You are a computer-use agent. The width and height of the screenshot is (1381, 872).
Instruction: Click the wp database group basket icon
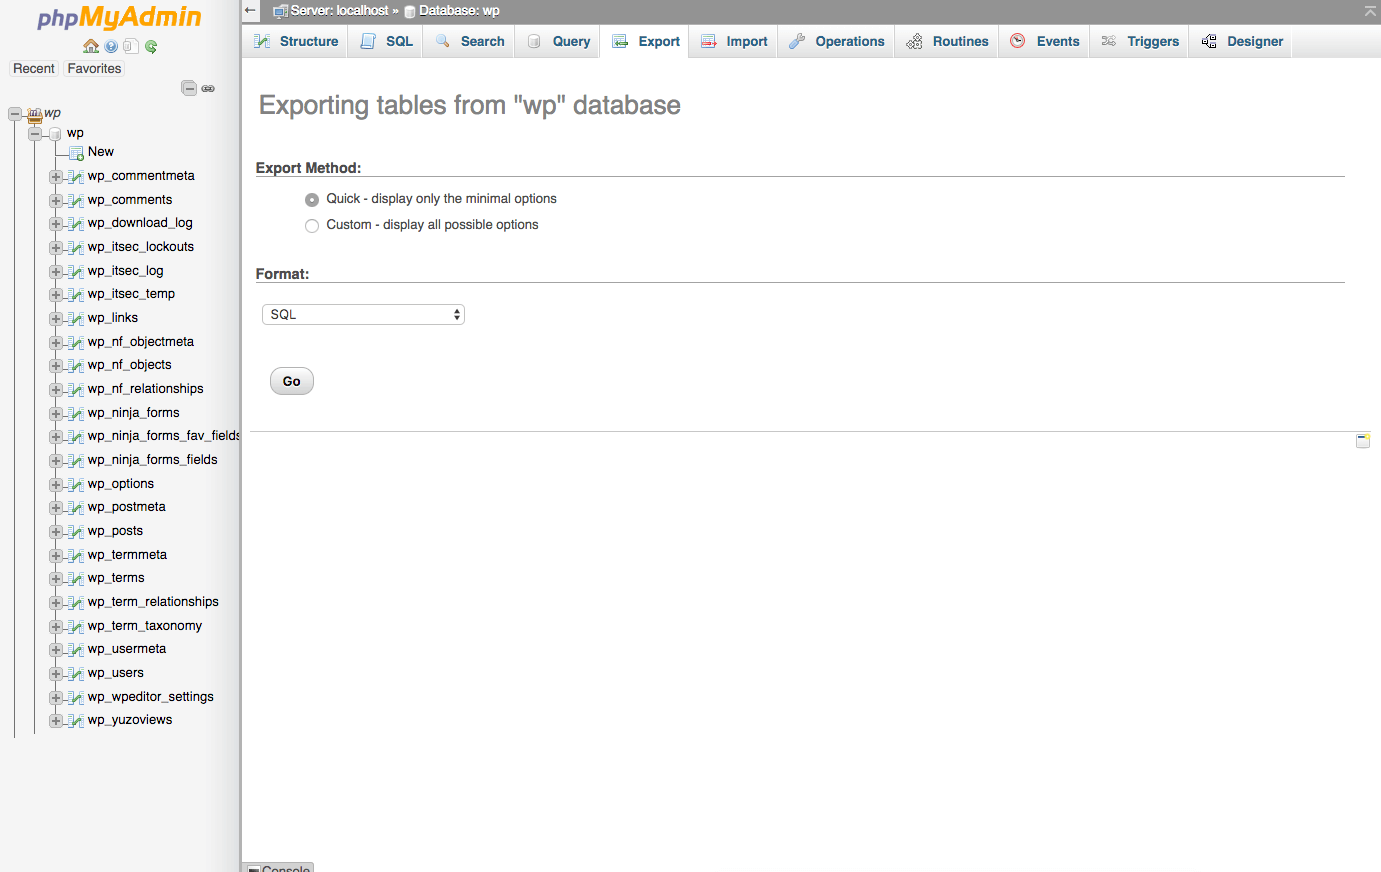pyautogui.click(x=34, y=114)
